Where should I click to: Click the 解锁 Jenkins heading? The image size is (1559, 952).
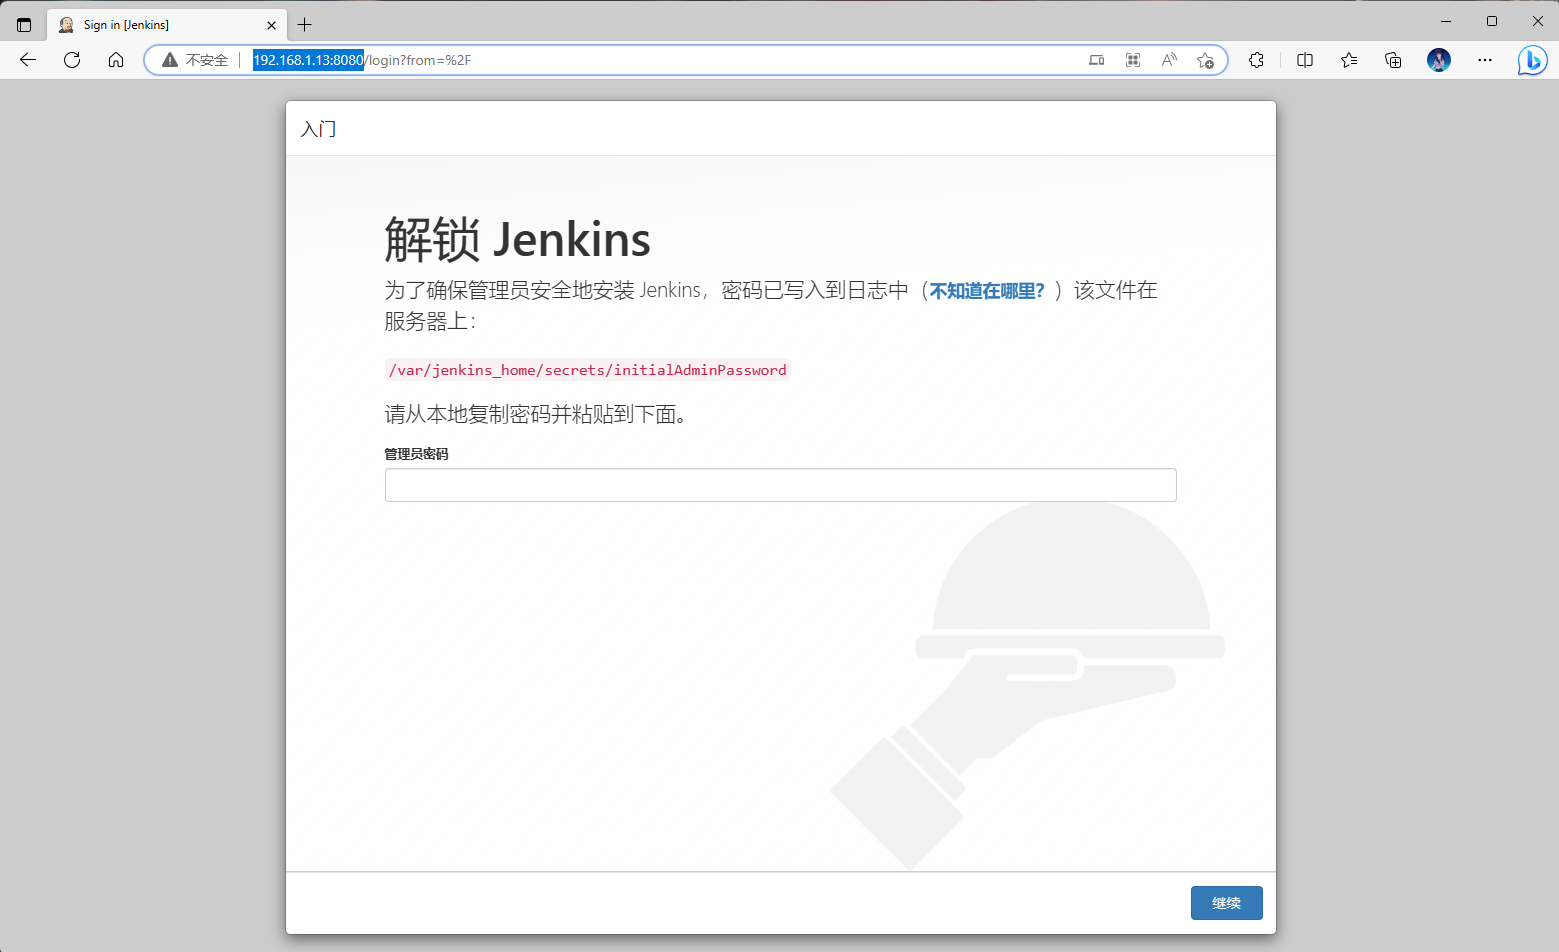[x=518, y=240]
